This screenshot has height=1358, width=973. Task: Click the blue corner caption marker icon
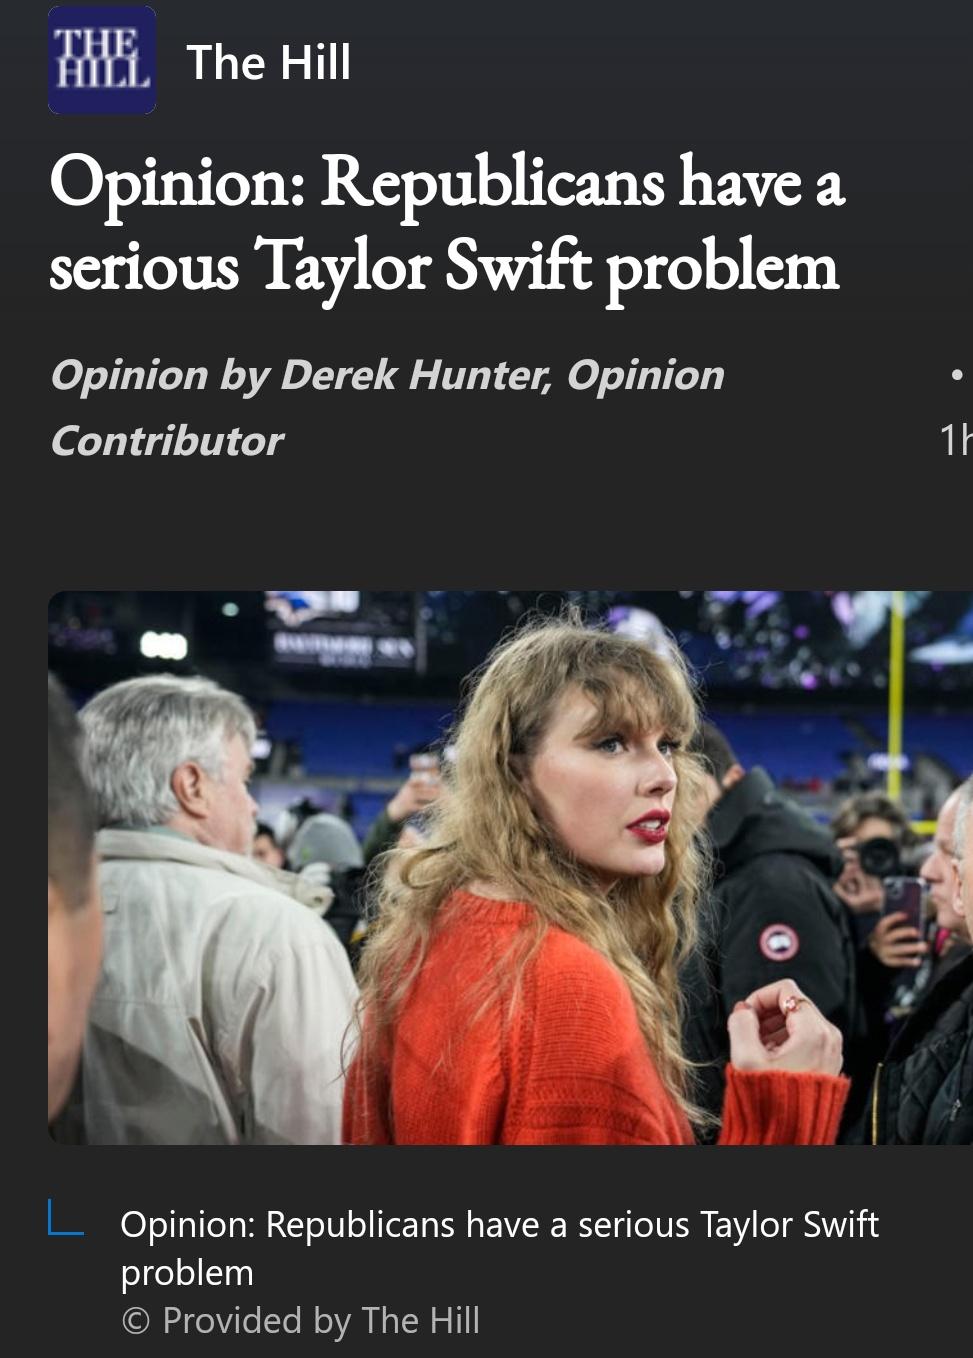[66, 1218]
